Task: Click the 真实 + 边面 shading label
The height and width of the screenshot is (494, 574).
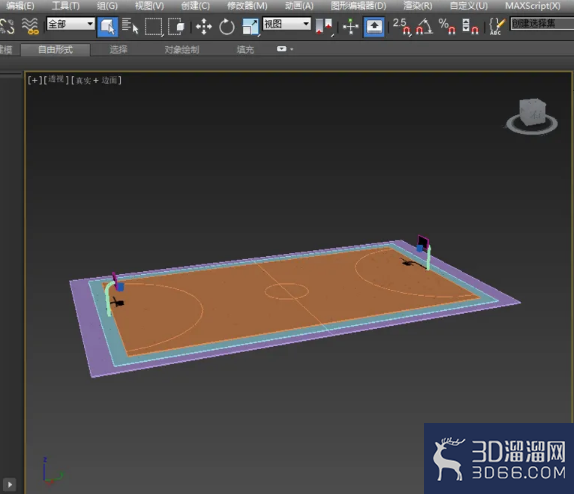Action: (96, 80)
